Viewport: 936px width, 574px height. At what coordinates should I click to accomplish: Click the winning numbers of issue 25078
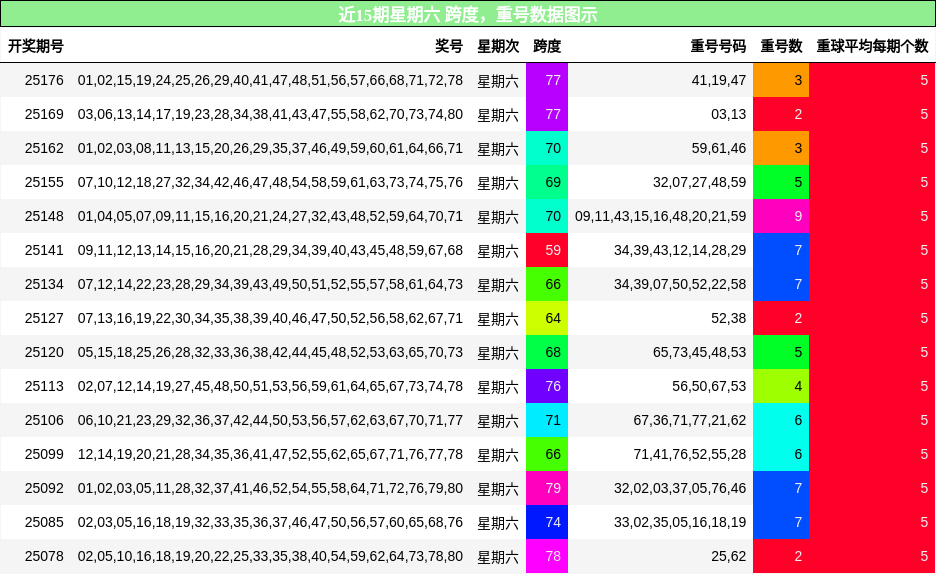click(270, 556)
